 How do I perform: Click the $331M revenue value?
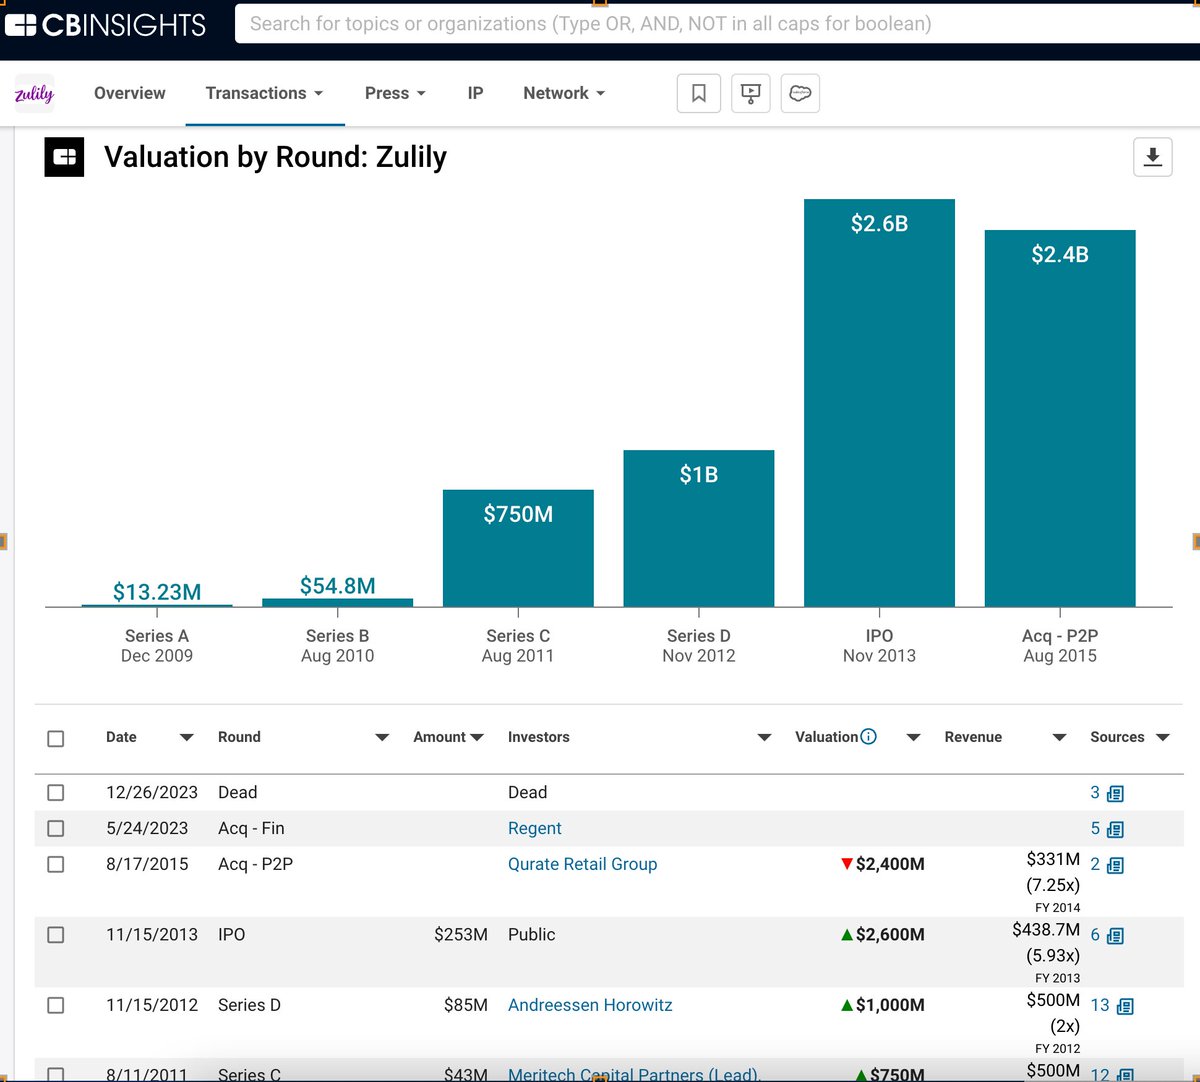[x=1053, y=859]
